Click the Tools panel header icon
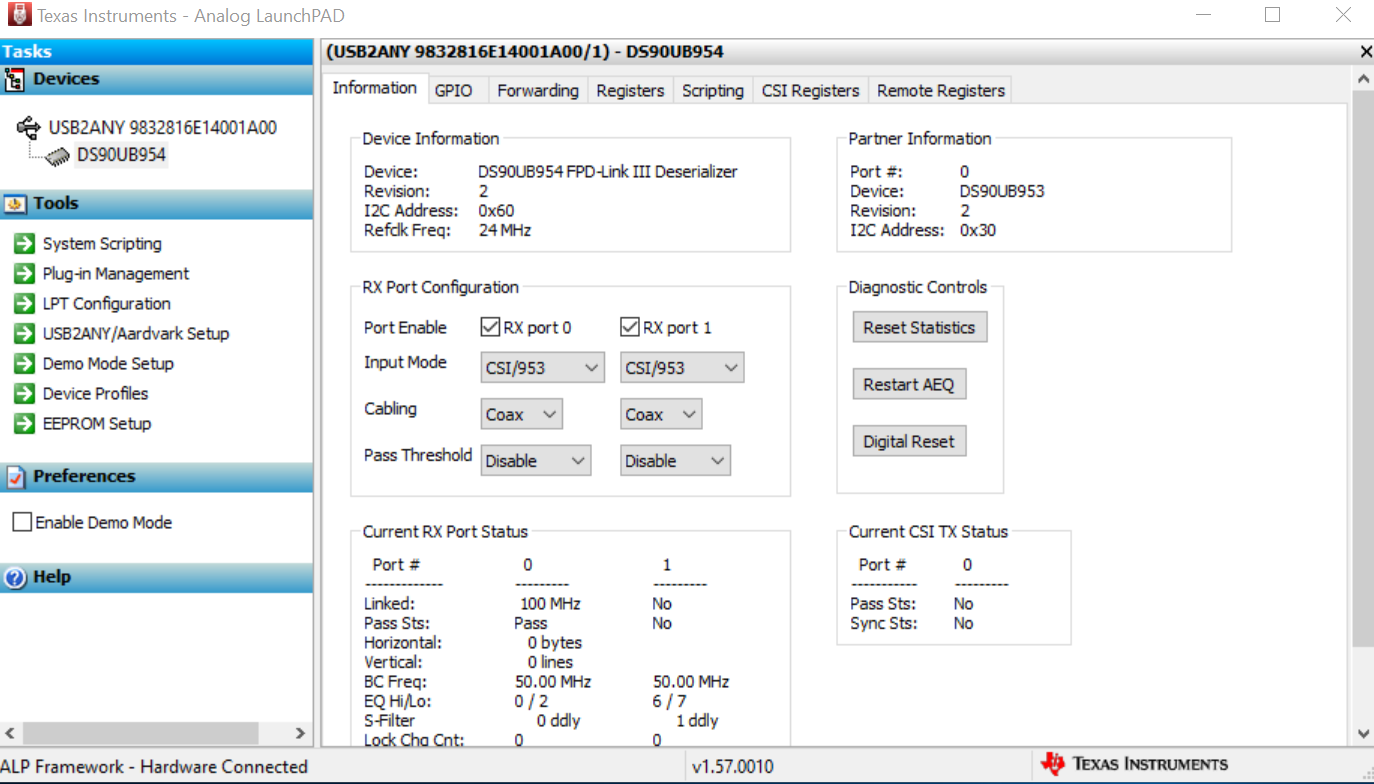The image size is (1374, 784). click(15, 204)
